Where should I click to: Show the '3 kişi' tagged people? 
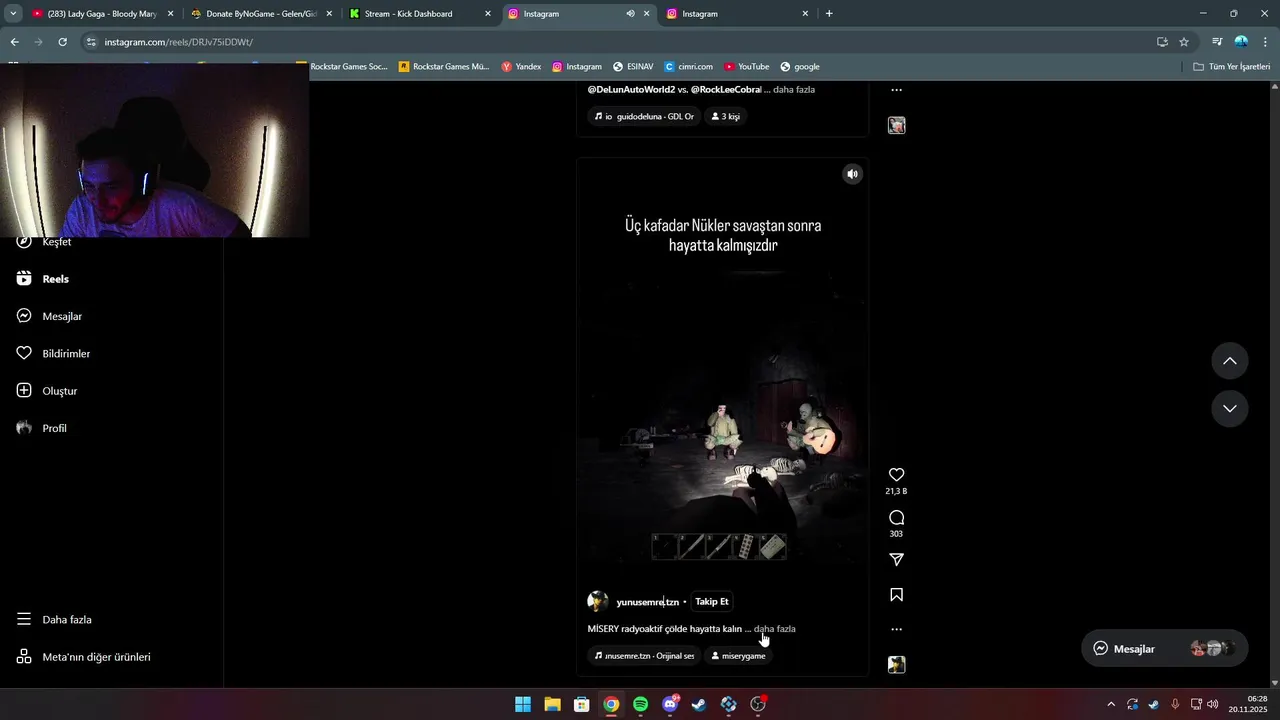click(726, 116)
